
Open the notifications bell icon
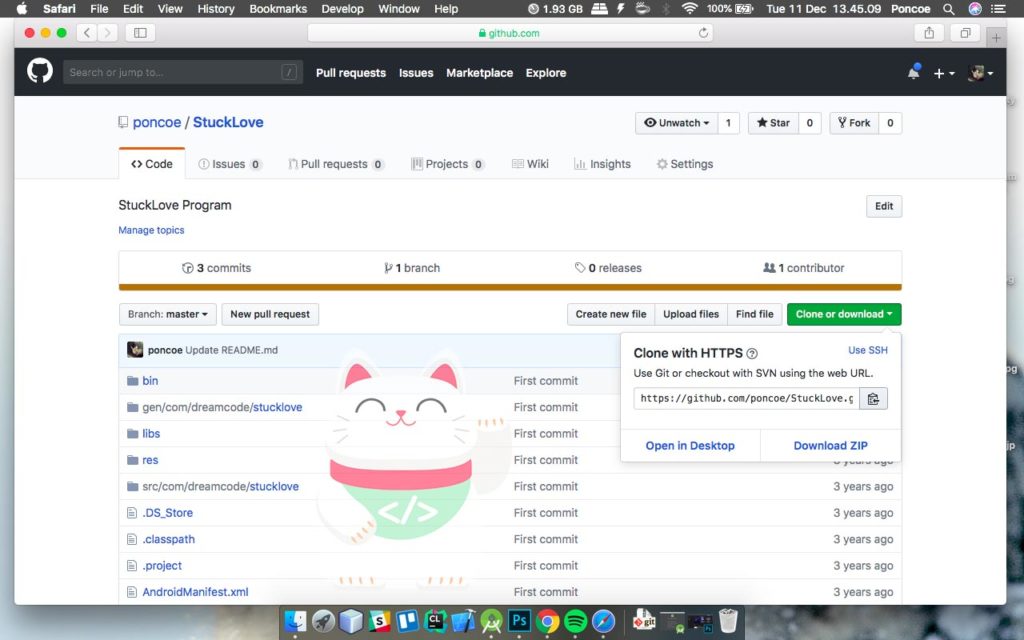(x=913, y=72)
